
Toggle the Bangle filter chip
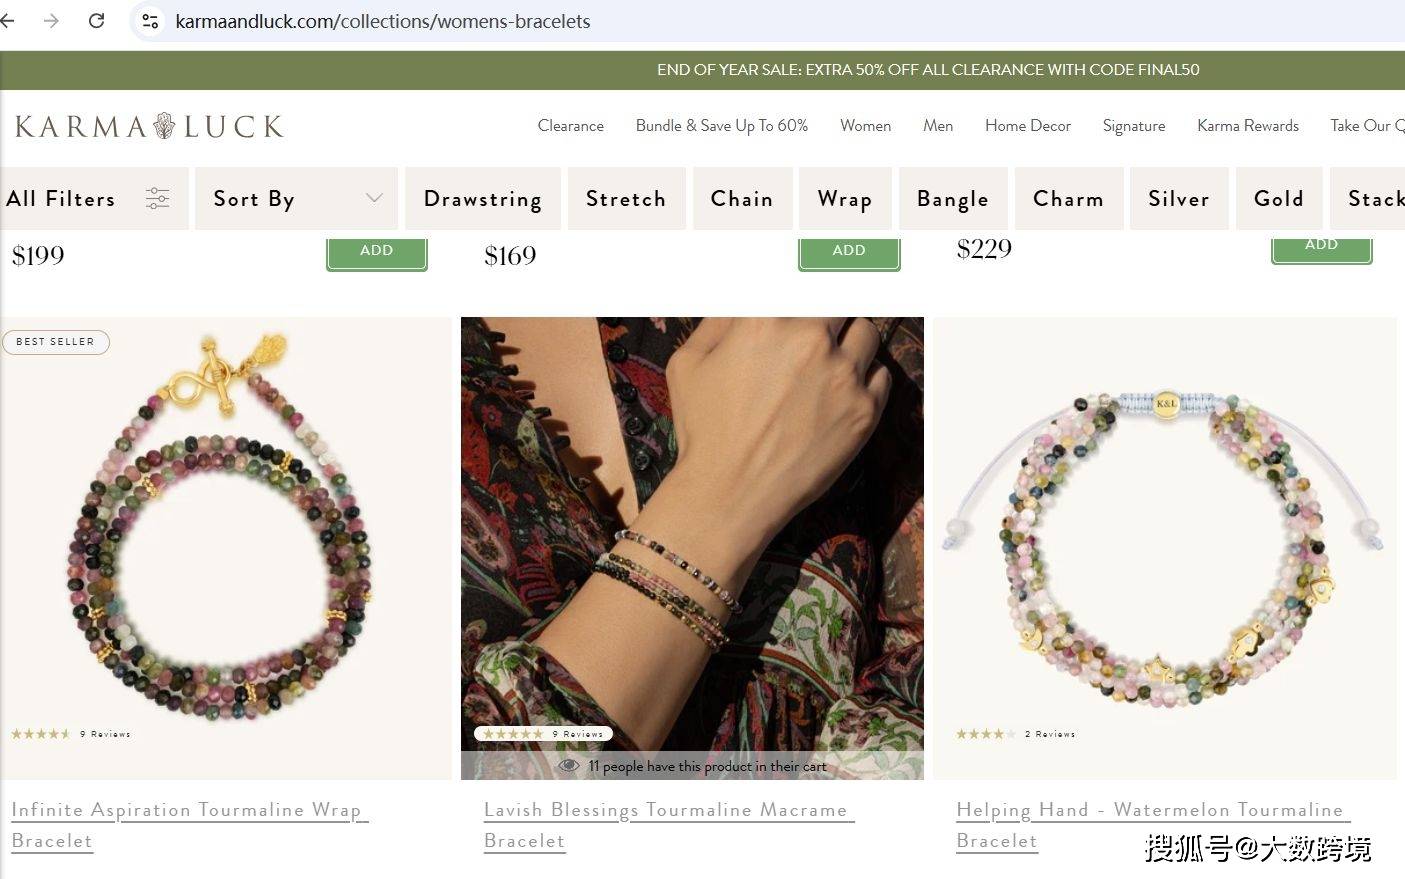point(953,199)
